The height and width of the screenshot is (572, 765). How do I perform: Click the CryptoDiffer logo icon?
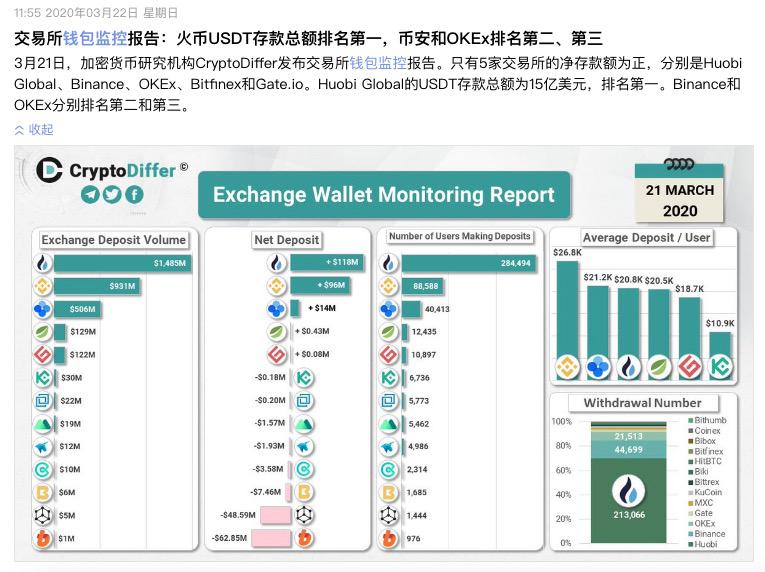point(49,170)
